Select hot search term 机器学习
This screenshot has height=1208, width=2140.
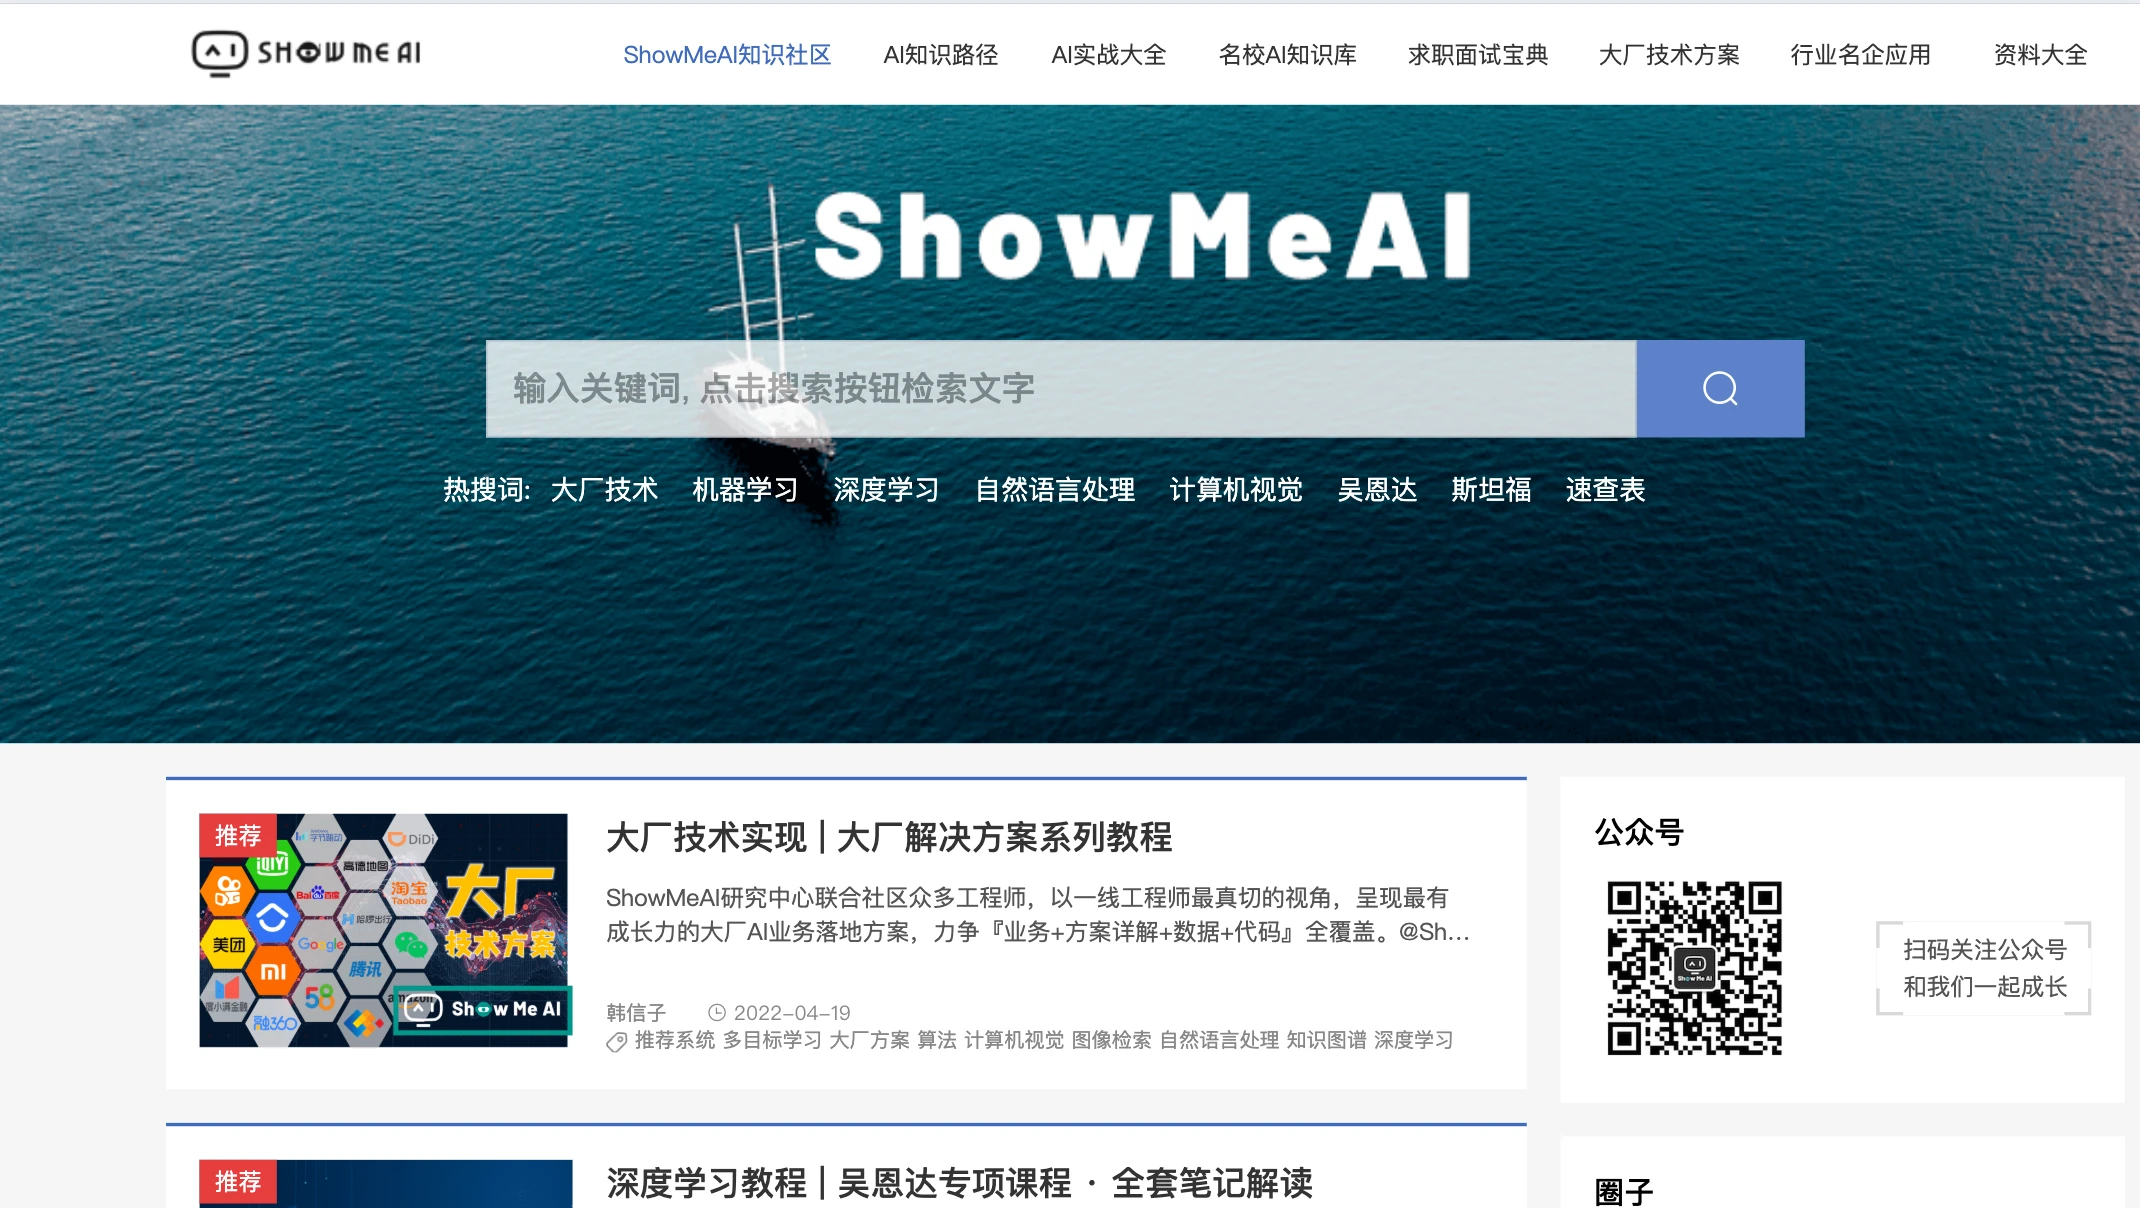pos(745,490)
